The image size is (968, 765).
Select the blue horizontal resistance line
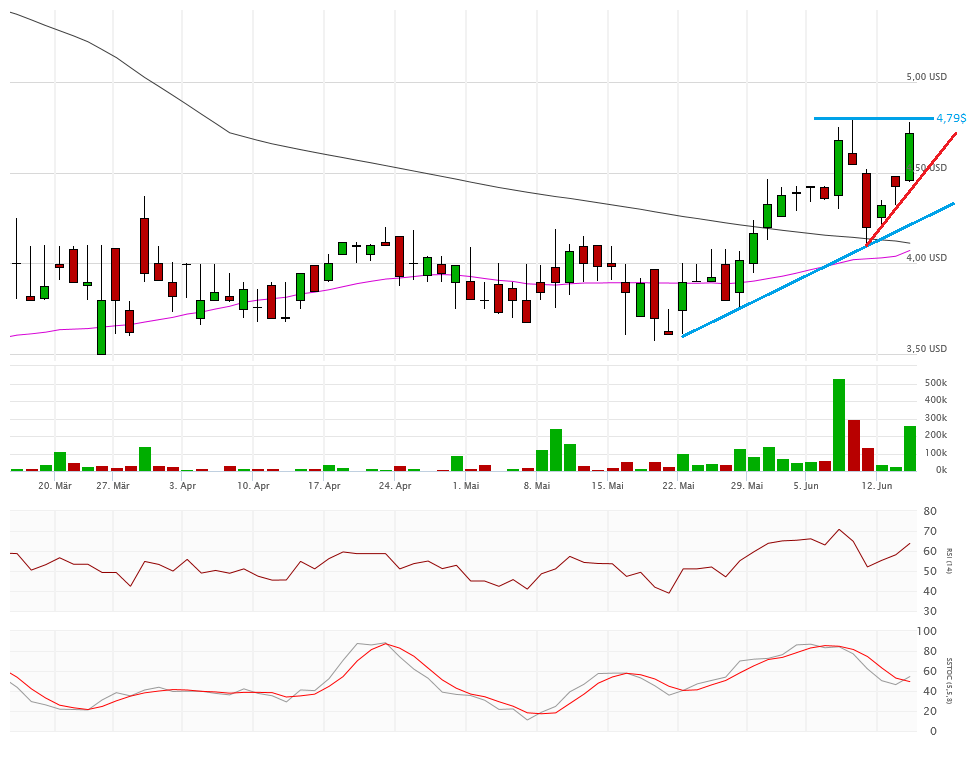870,118
